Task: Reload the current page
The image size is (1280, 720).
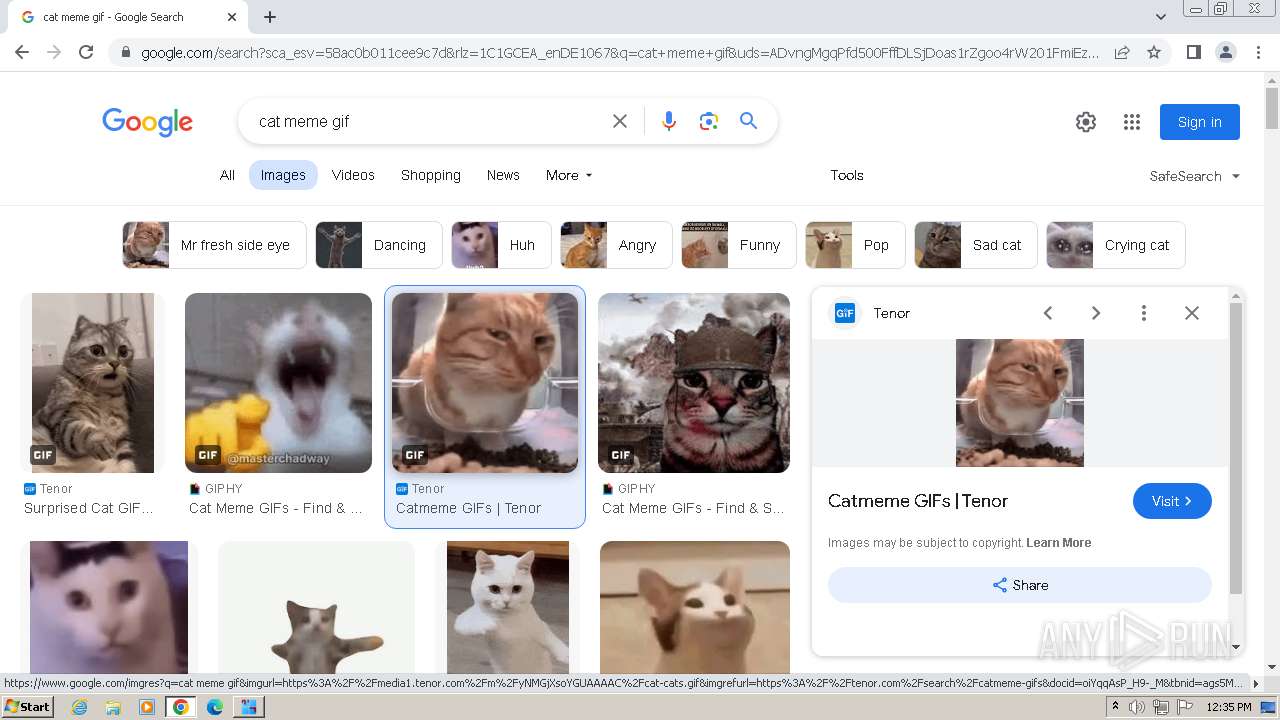Action: (86, 52)
